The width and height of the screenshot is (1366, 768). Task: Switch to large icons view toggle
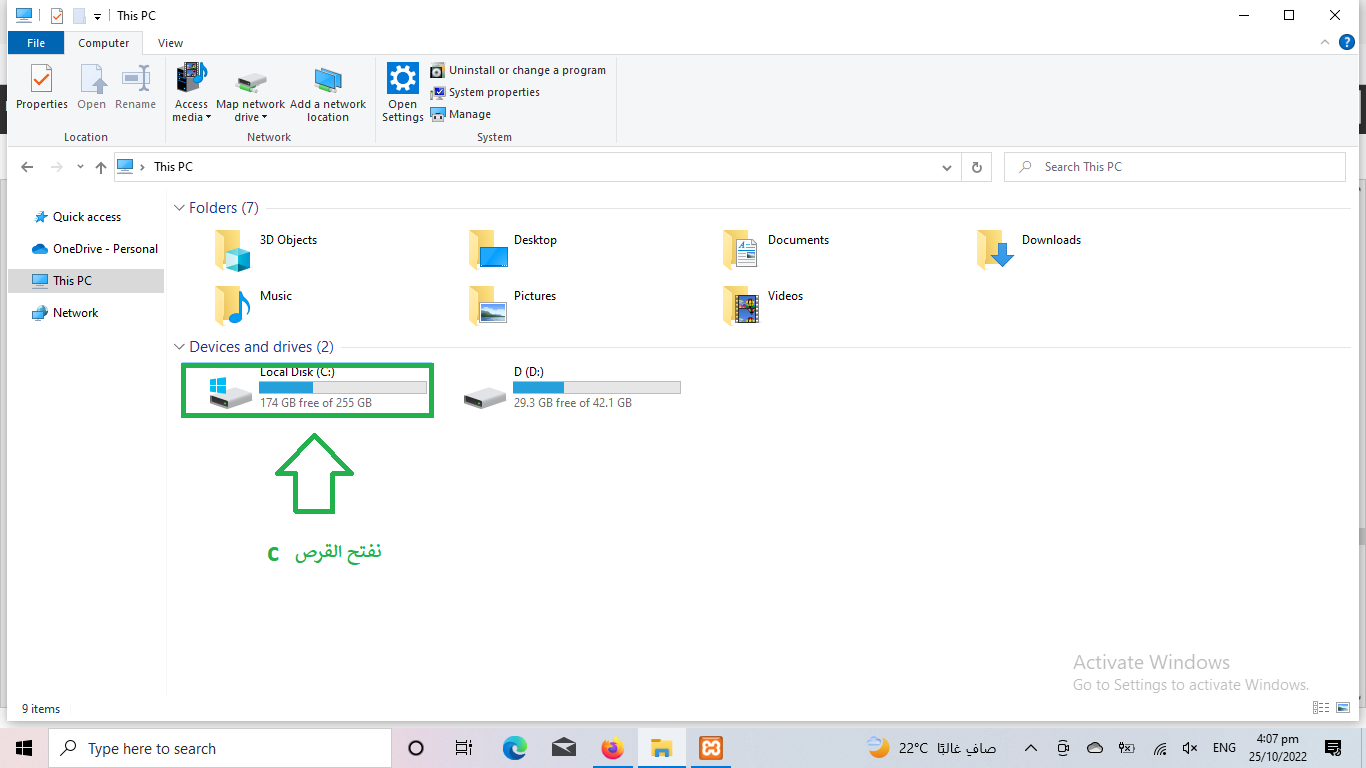coord(1343,708)
